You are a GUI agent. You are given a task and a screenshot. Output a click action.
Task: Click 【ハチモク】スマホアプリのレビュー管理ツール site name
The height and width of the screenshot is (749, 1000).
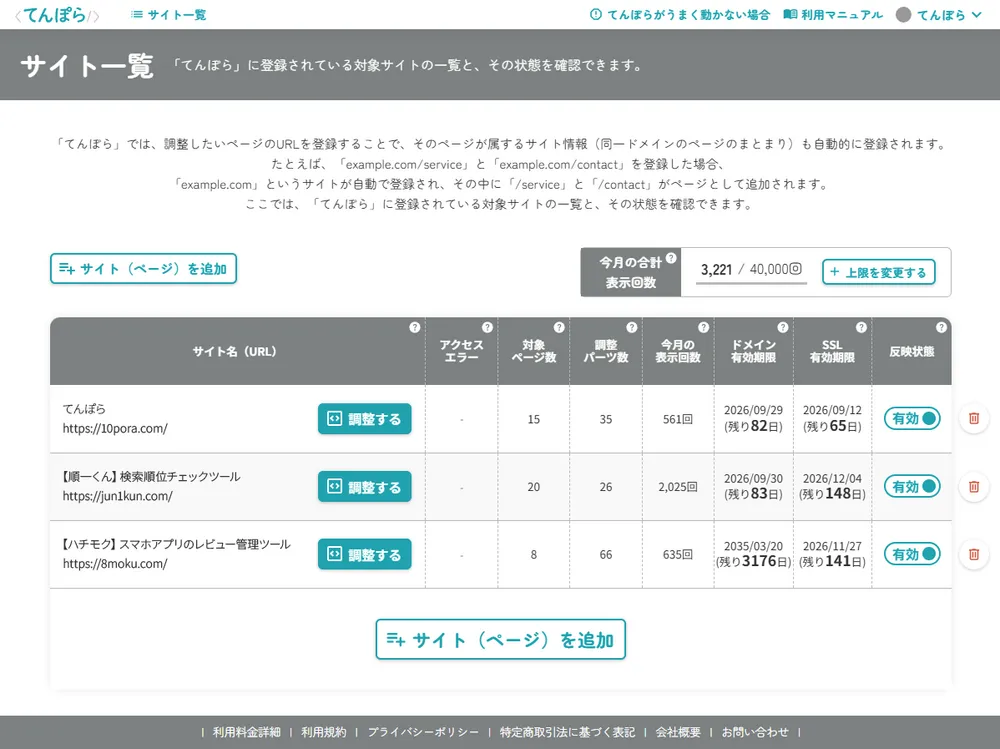(x=175, y=544)
